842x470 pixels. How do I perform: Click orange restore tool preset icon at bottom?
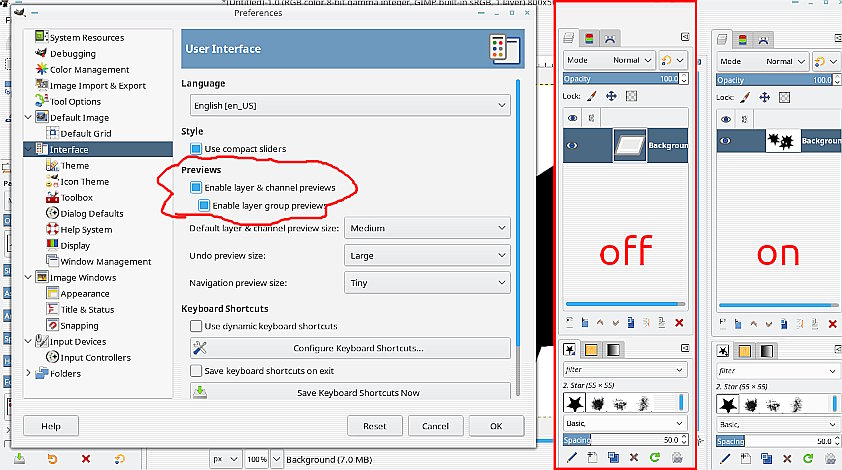tap(52, 459)
